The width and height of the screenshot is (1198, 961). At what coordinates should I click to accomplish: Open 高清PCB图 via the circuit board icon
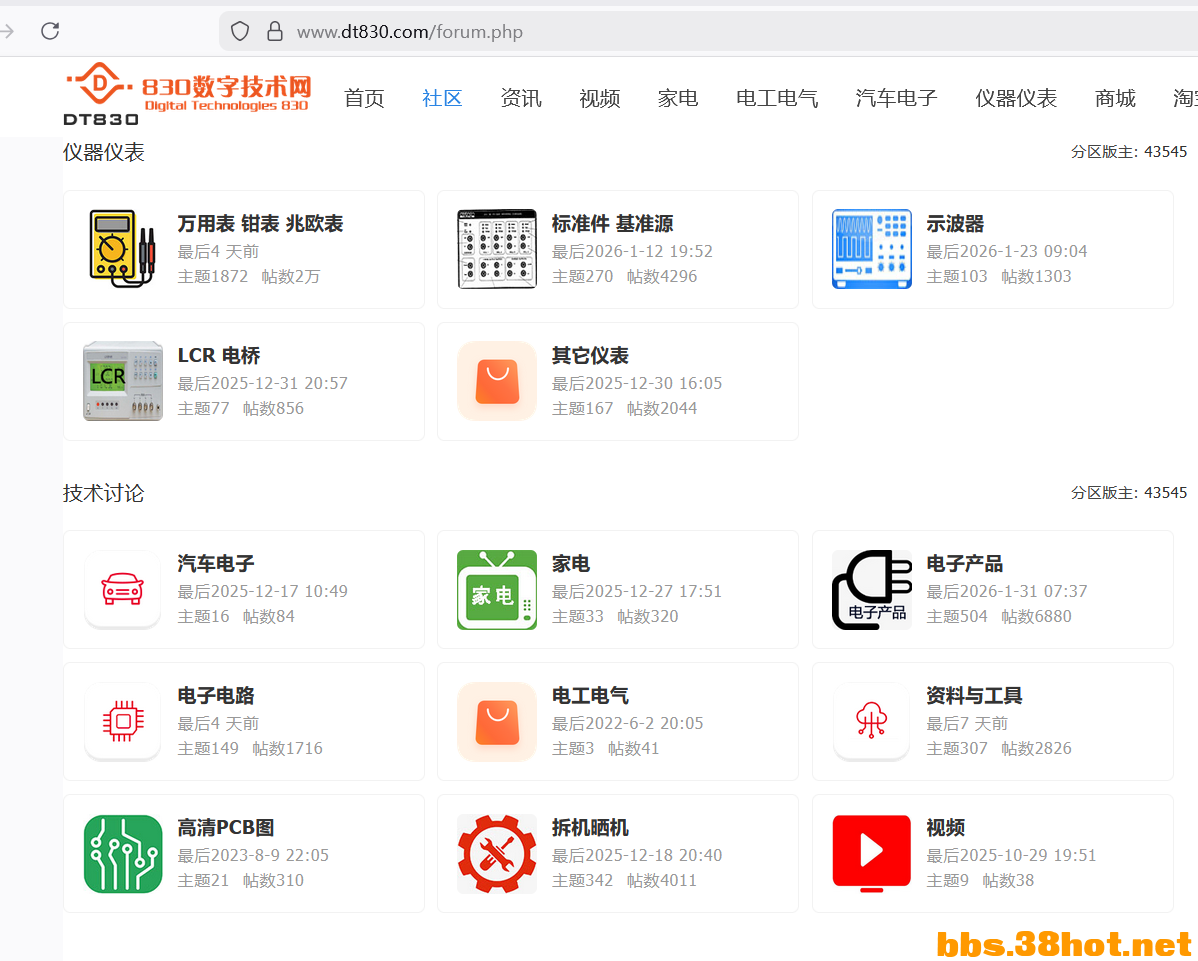(122, 854)
